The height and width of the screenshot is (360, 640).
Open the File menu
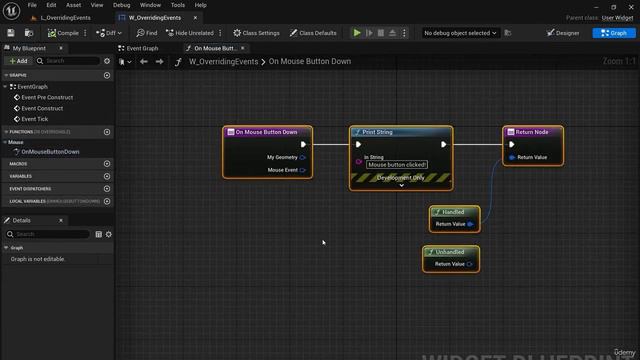[32, 5]
